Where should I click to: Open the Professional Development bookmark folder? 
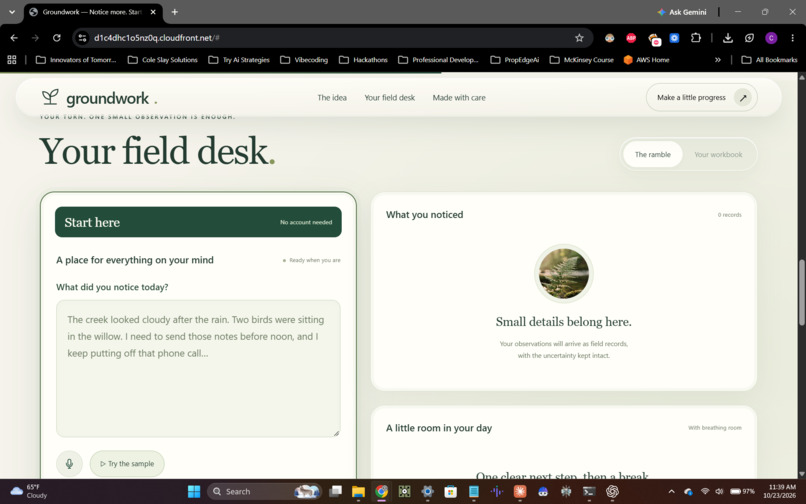click(438, 60)
